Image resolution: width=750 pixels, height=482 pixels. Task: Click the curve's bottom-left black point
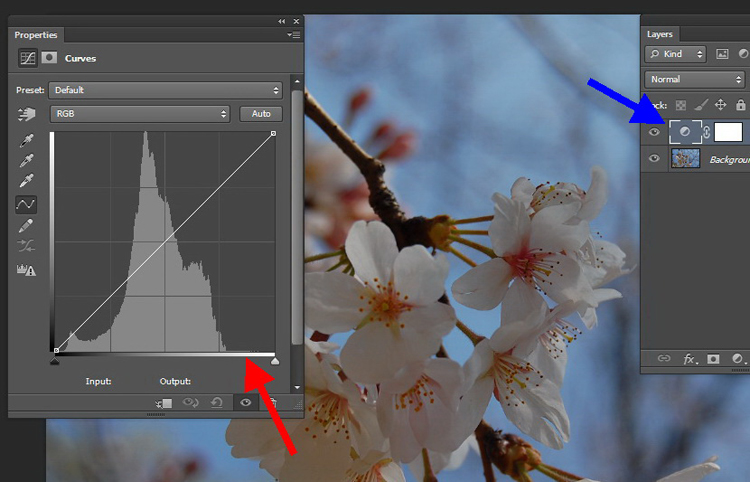56,351
